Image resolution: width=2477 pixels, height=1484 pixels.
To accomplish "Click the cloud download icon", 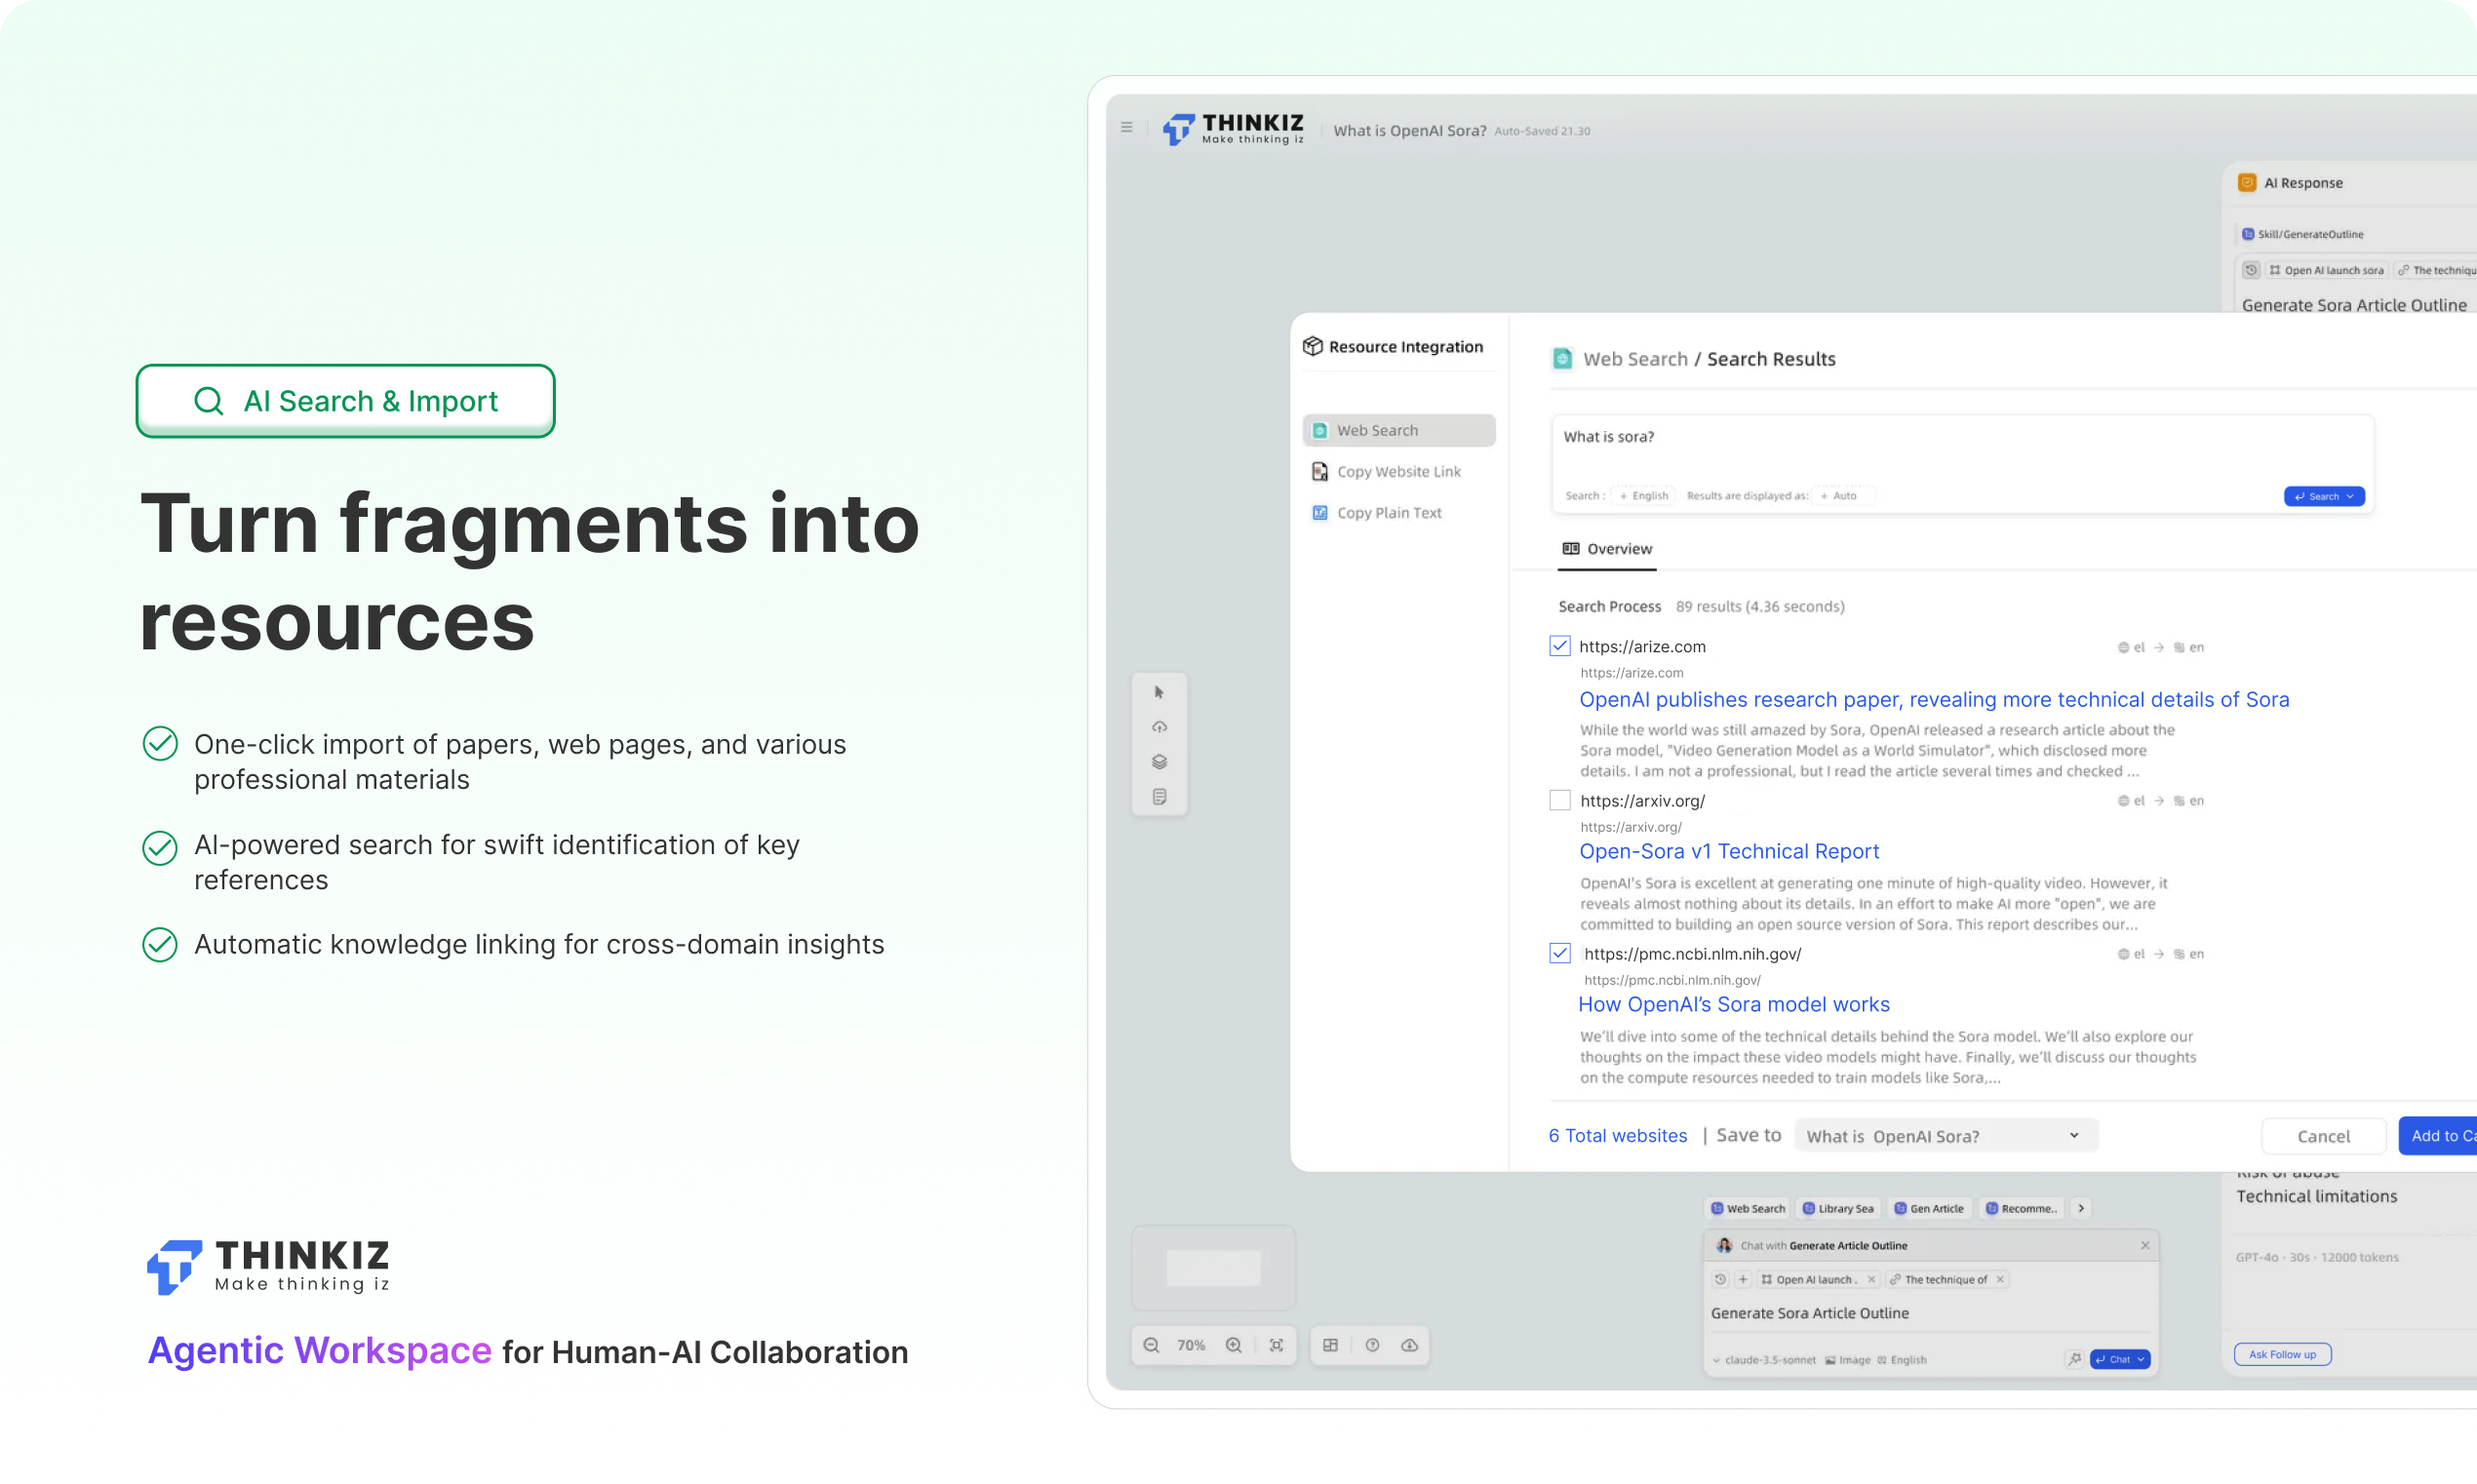I will pyautogui.click(x=1409, y=1345).
